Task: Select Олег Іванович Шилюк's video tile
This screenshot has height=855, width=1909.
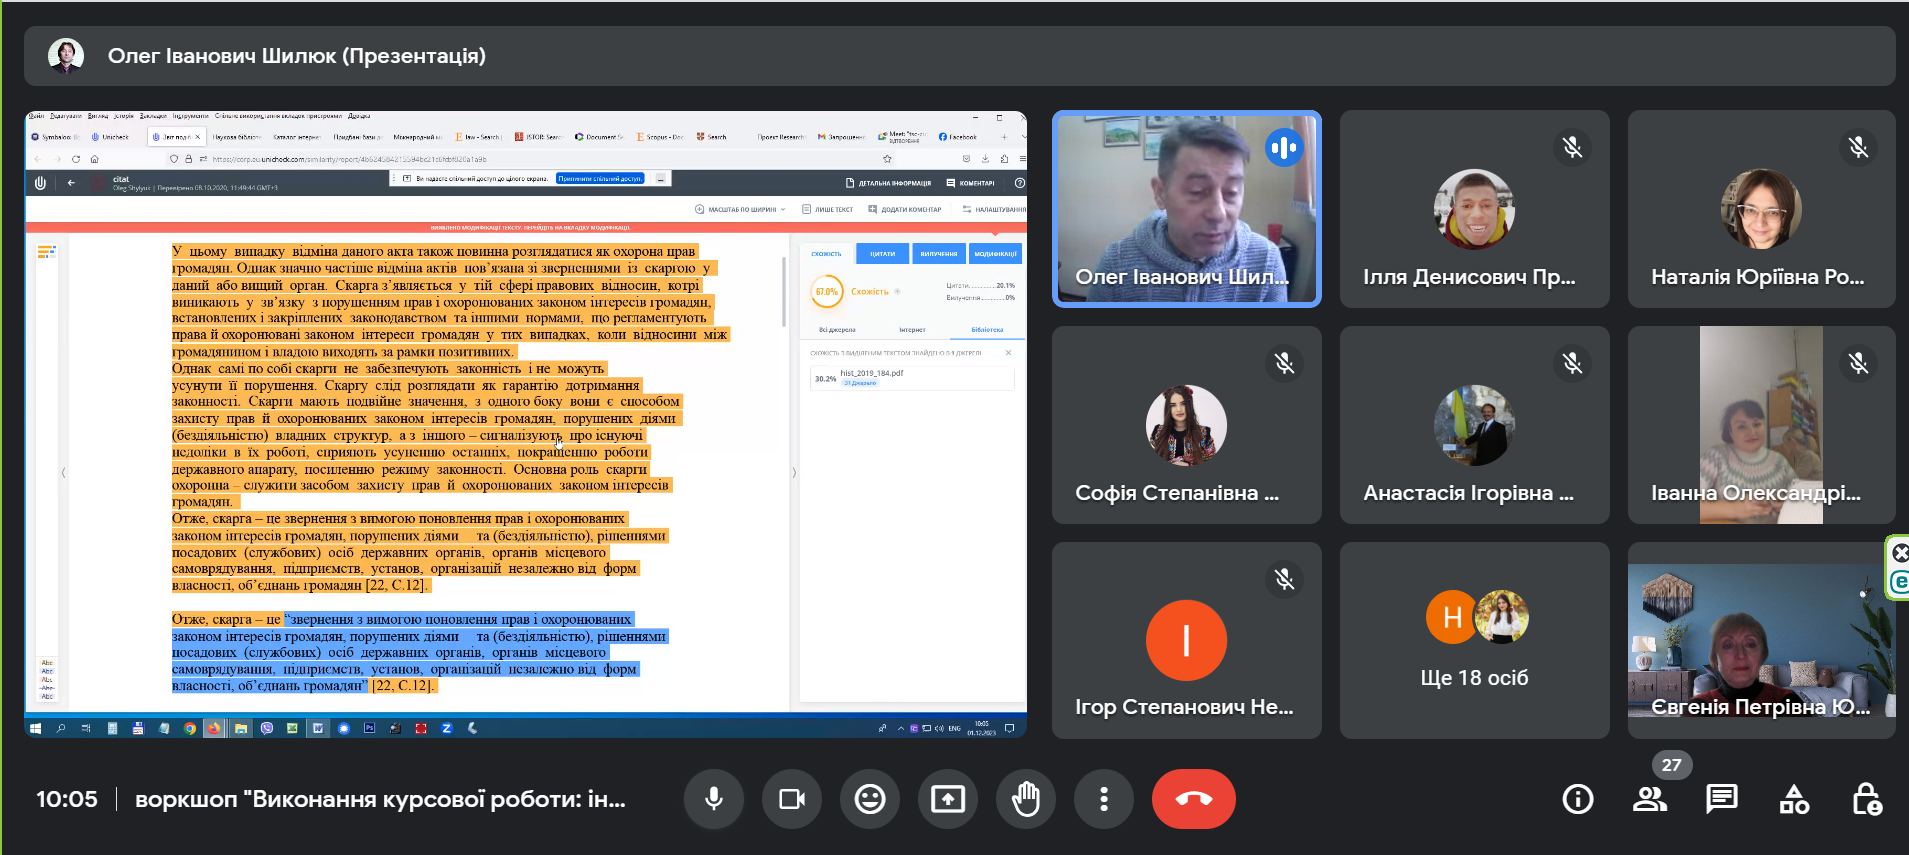Action: click(1187, 208)
